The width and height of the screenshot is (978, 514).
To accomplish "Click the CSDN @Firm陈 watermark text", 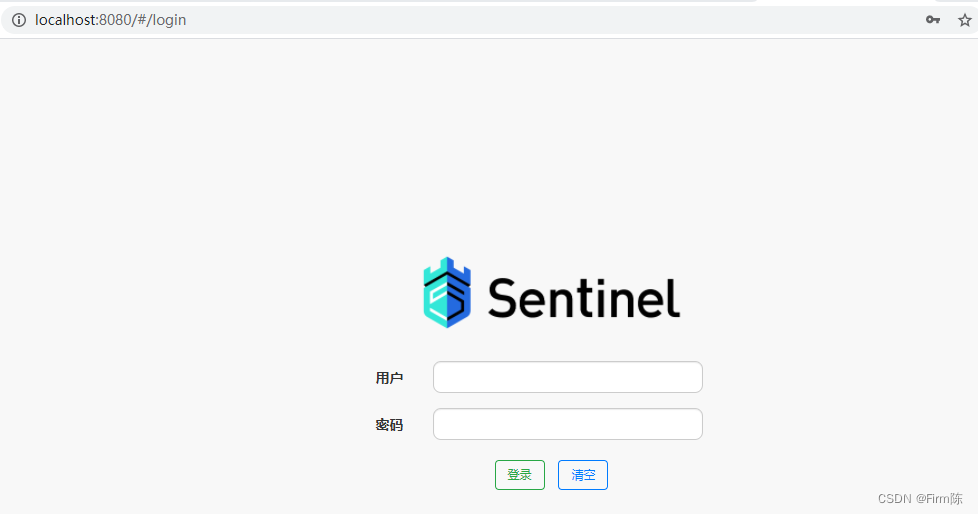I will pos(920,498).
